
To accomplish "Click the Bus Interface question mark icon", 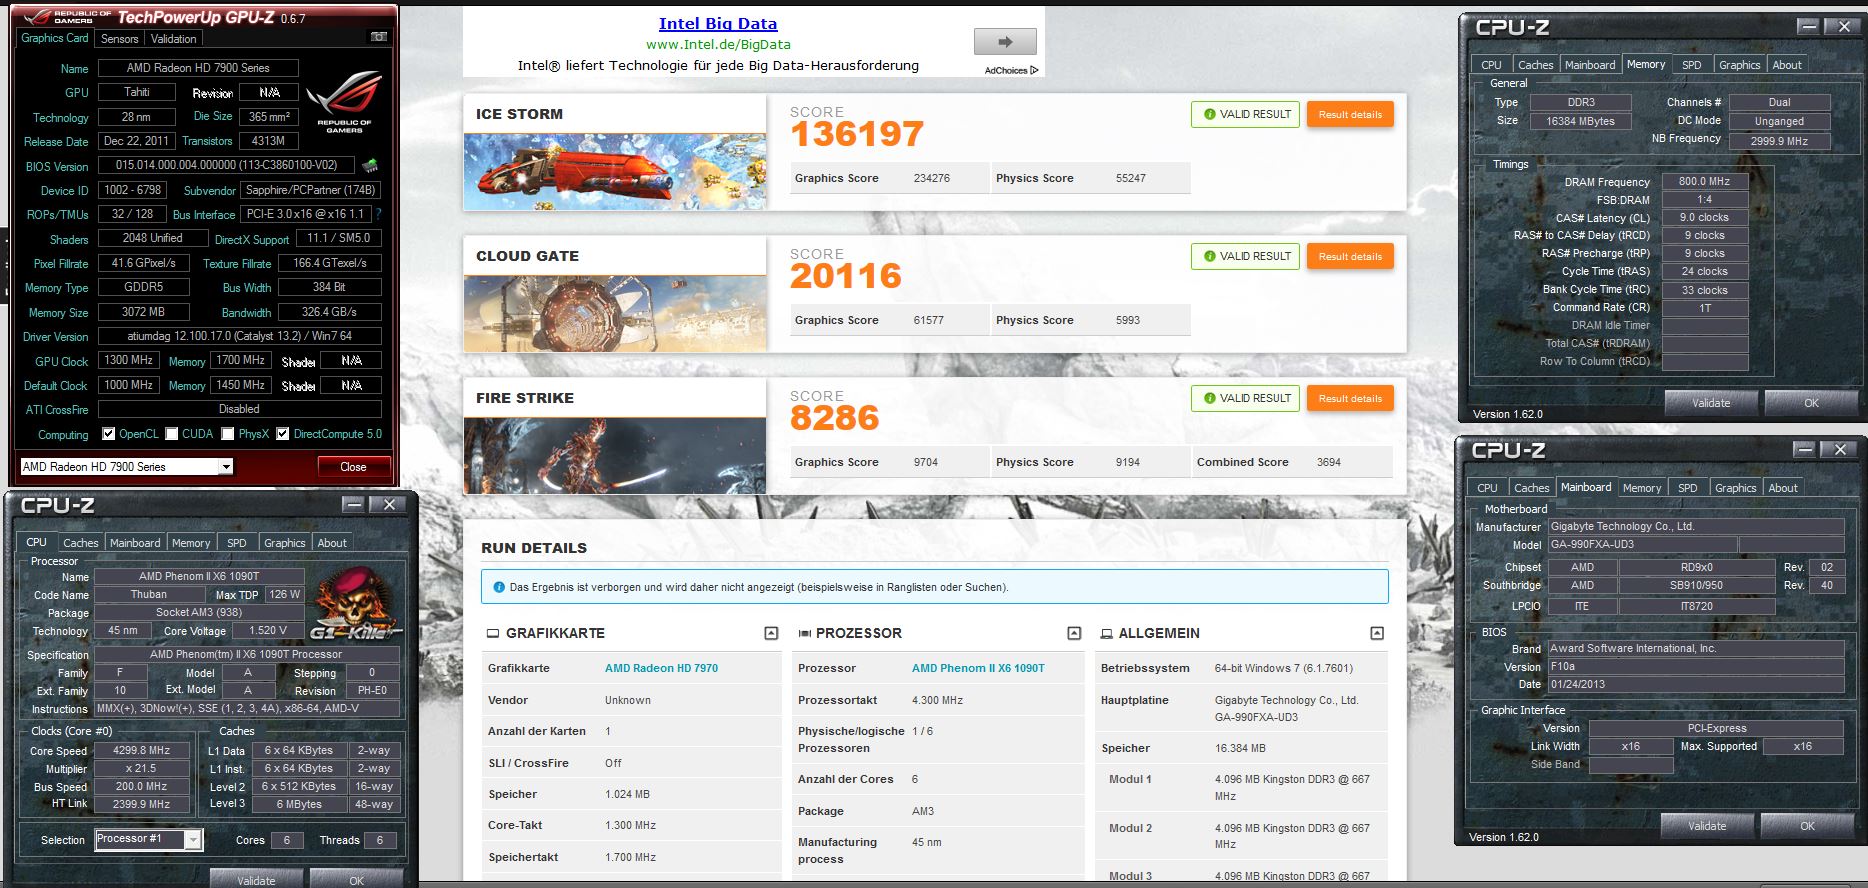I will [378, 214].
